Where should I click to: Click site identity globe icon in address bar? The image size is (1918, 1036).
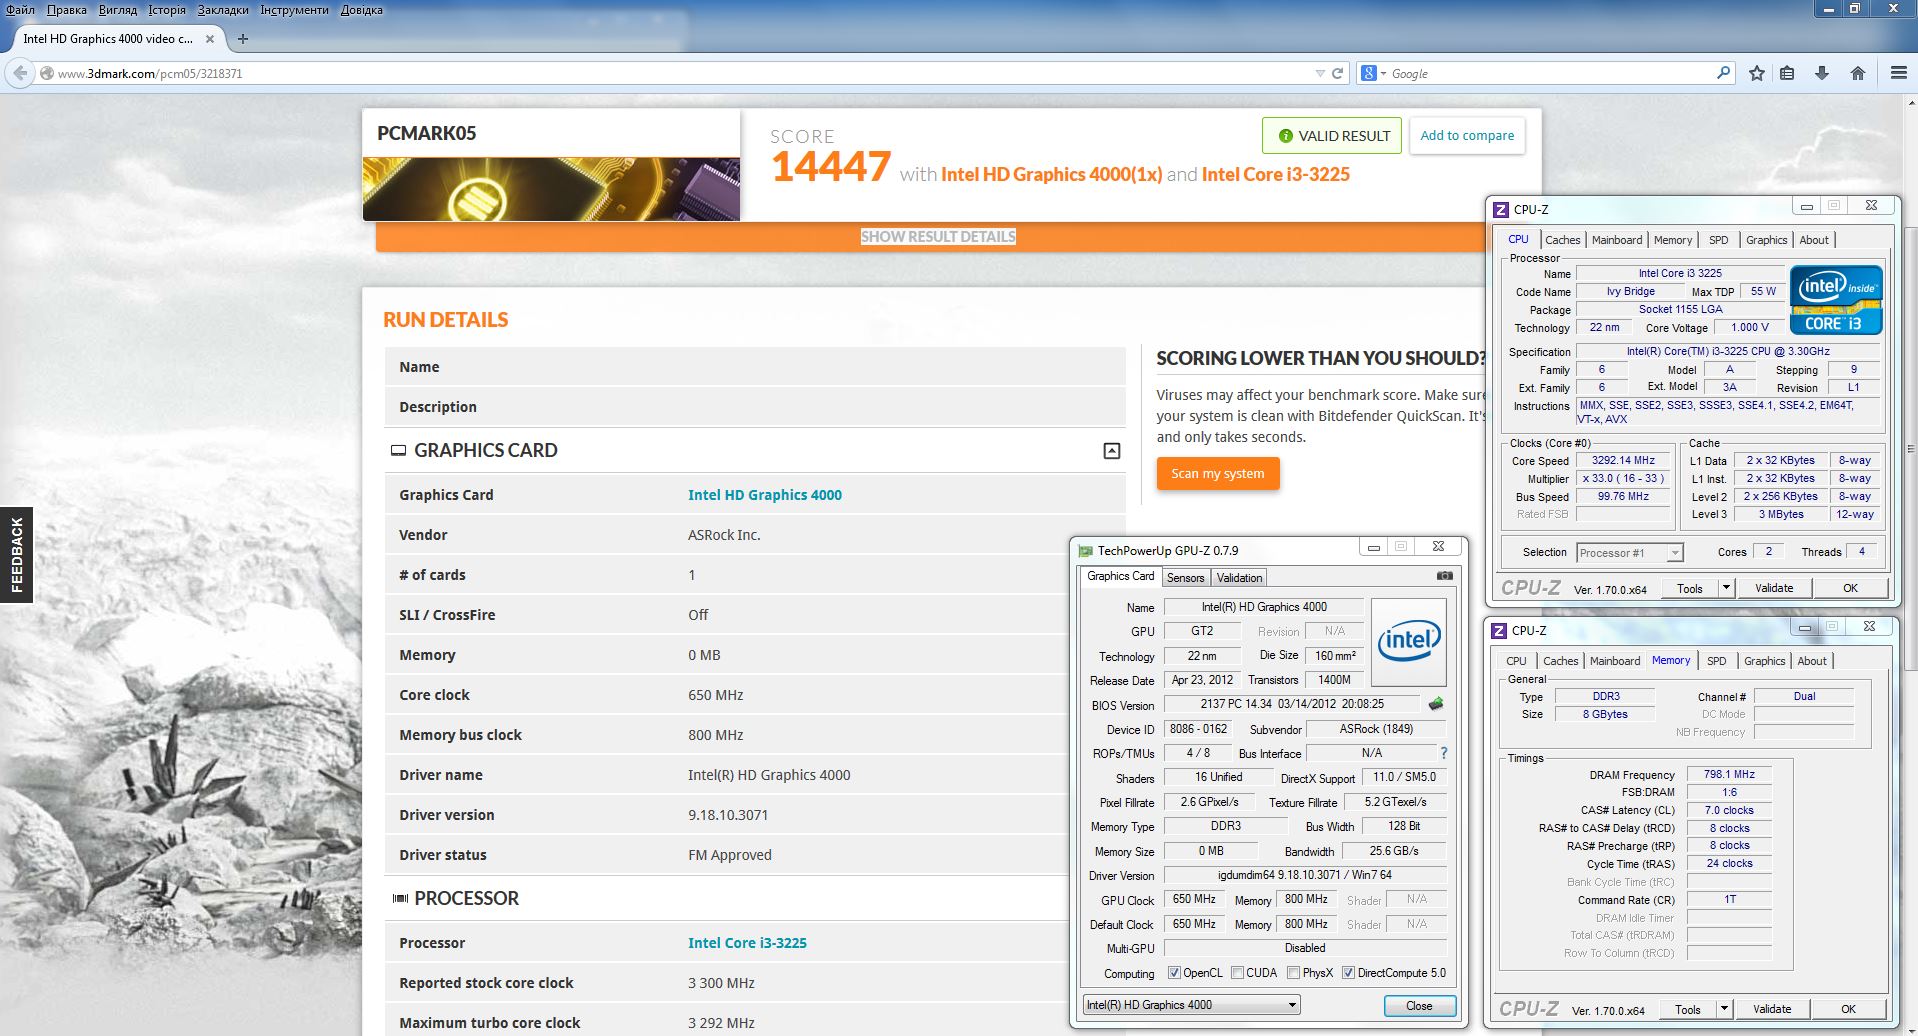(x=46, y=73)
